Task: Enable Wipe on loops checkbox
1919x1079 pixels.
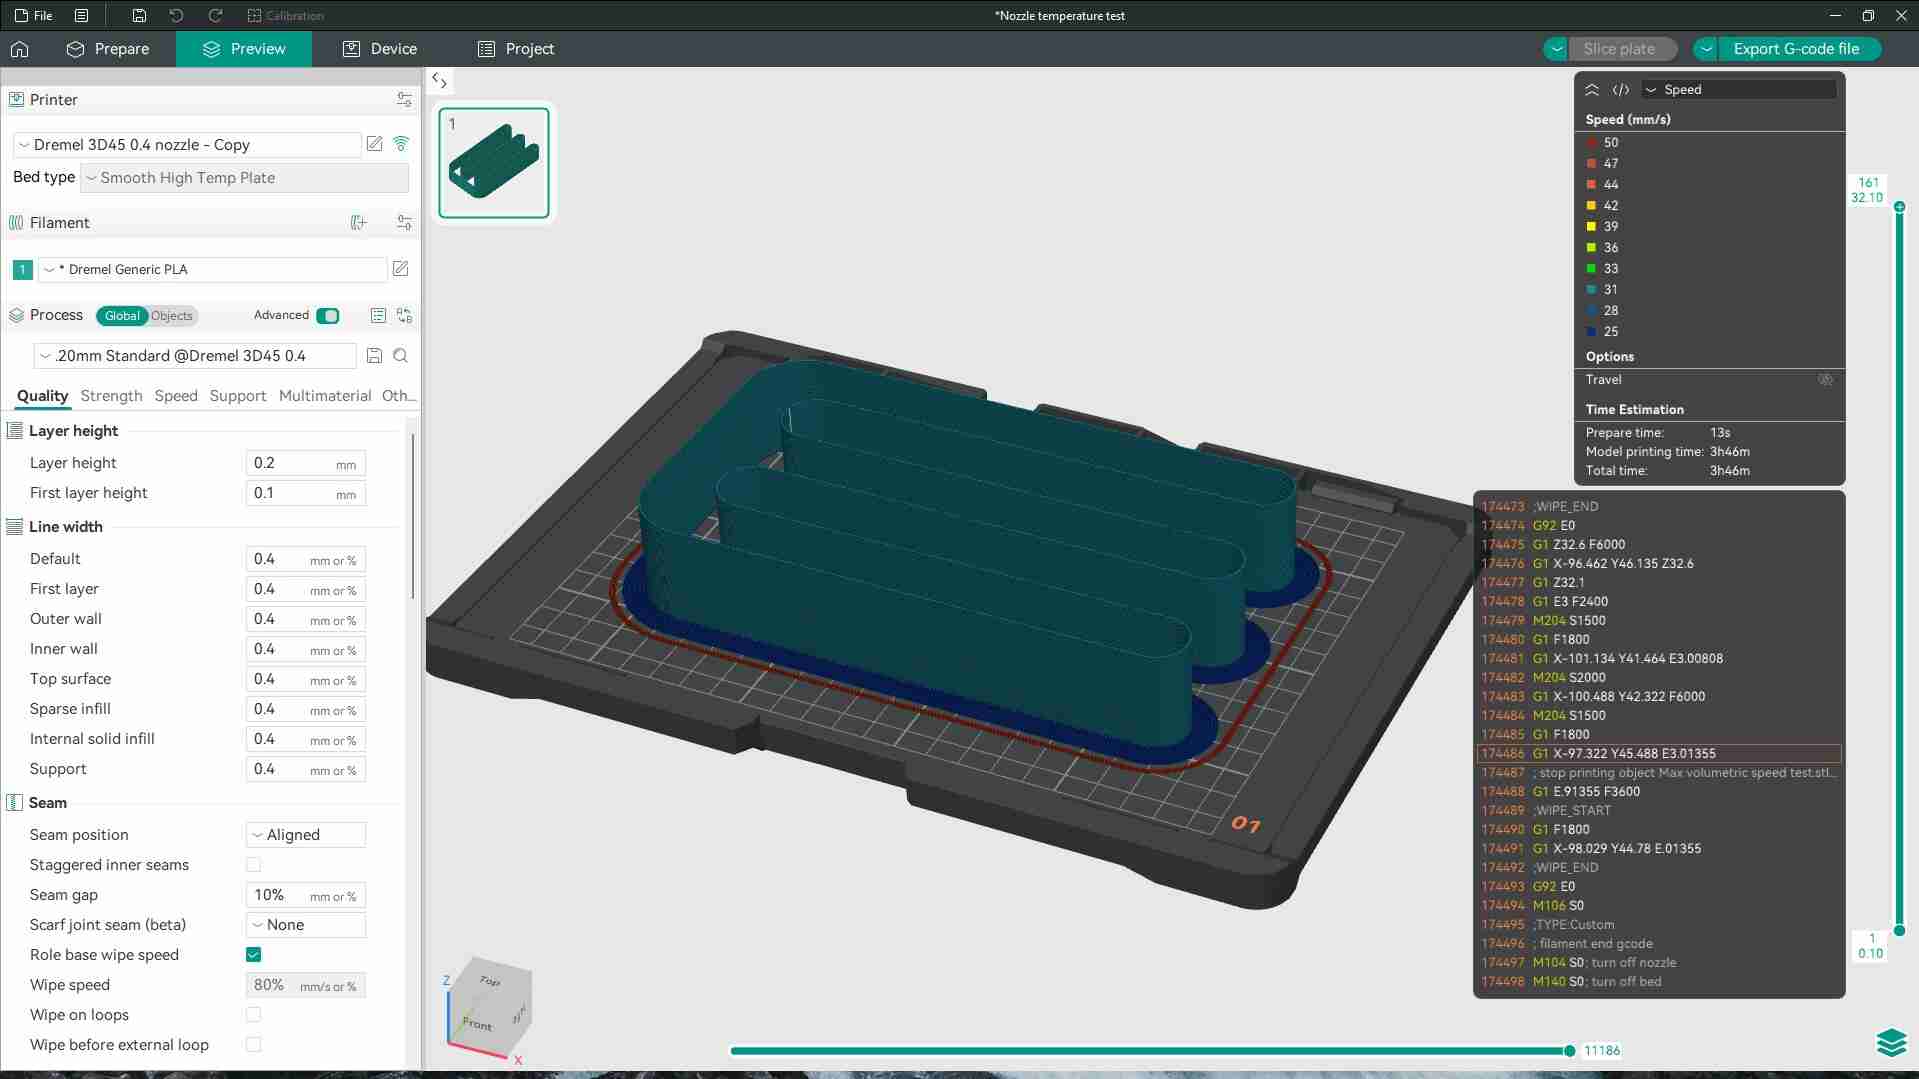Action: point(254,1015)
